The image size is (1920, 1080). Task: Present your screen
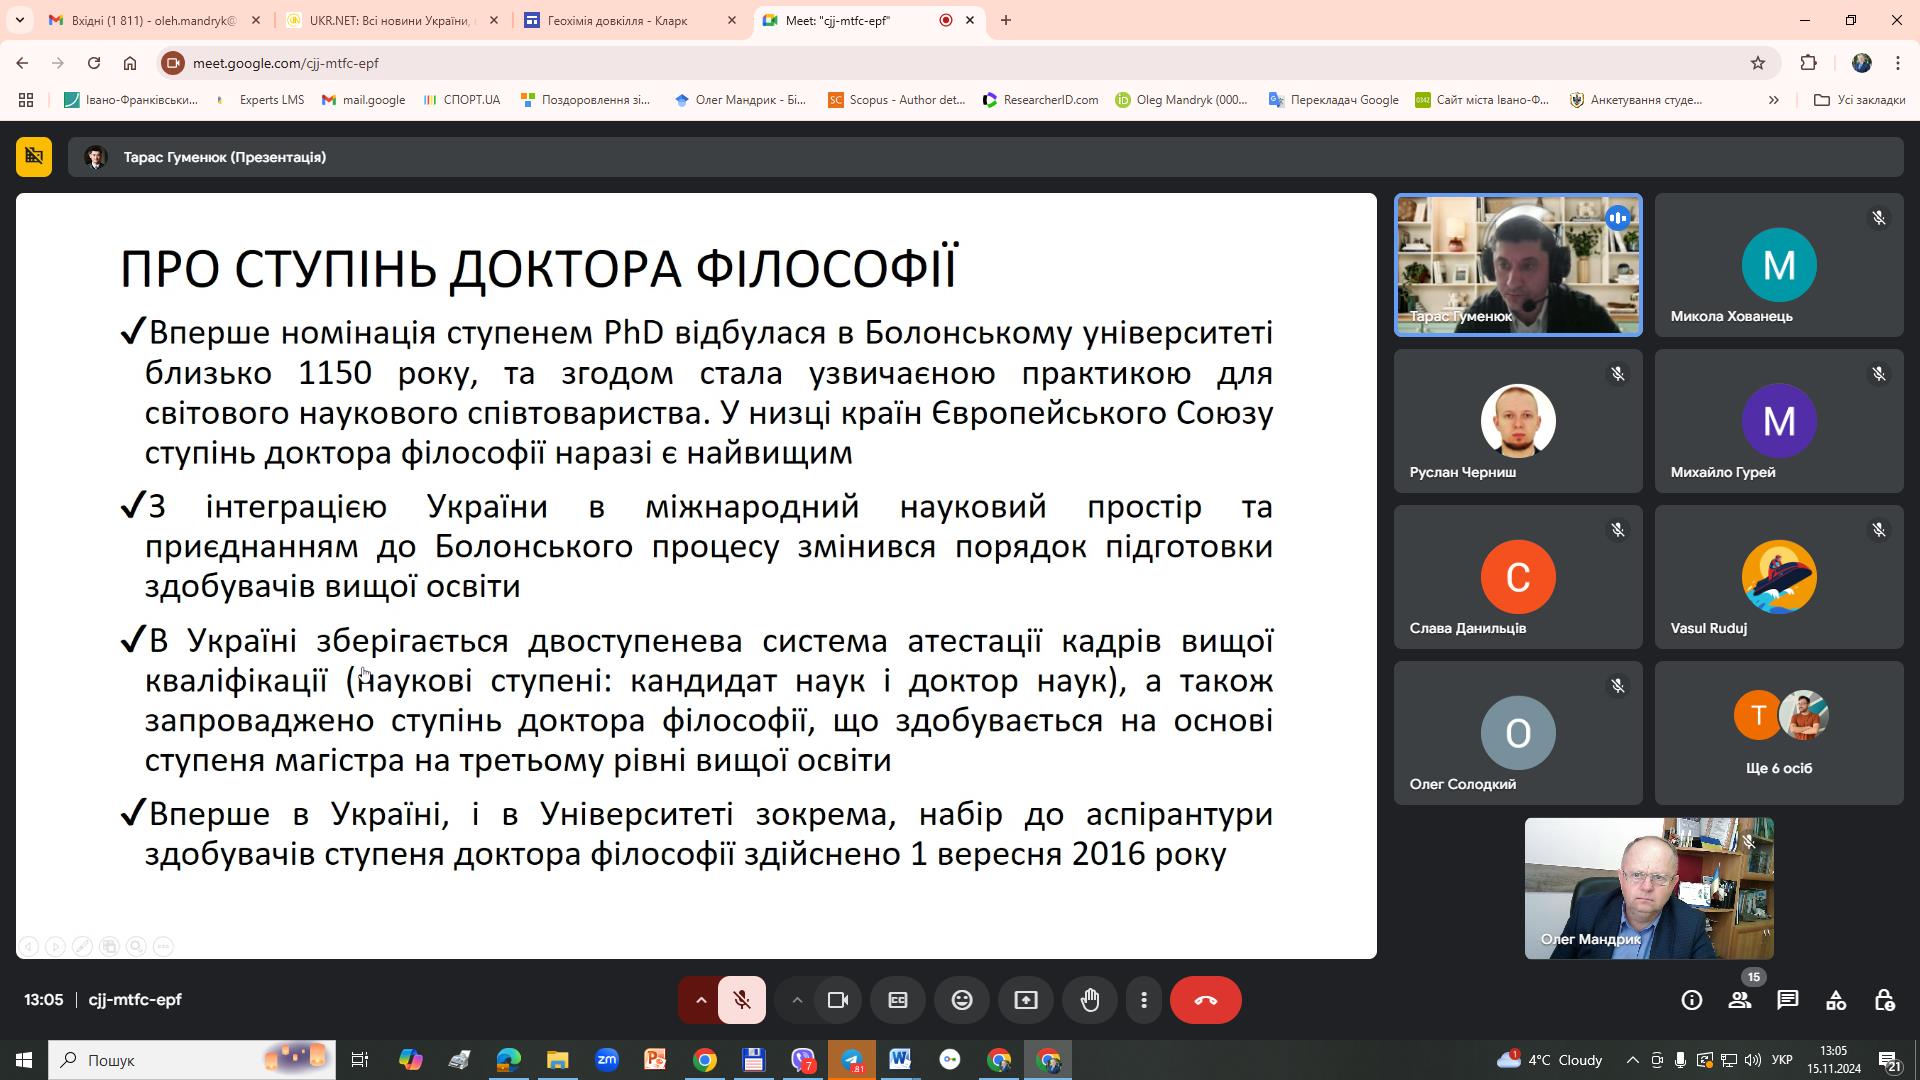[x=1026, y=1000]
